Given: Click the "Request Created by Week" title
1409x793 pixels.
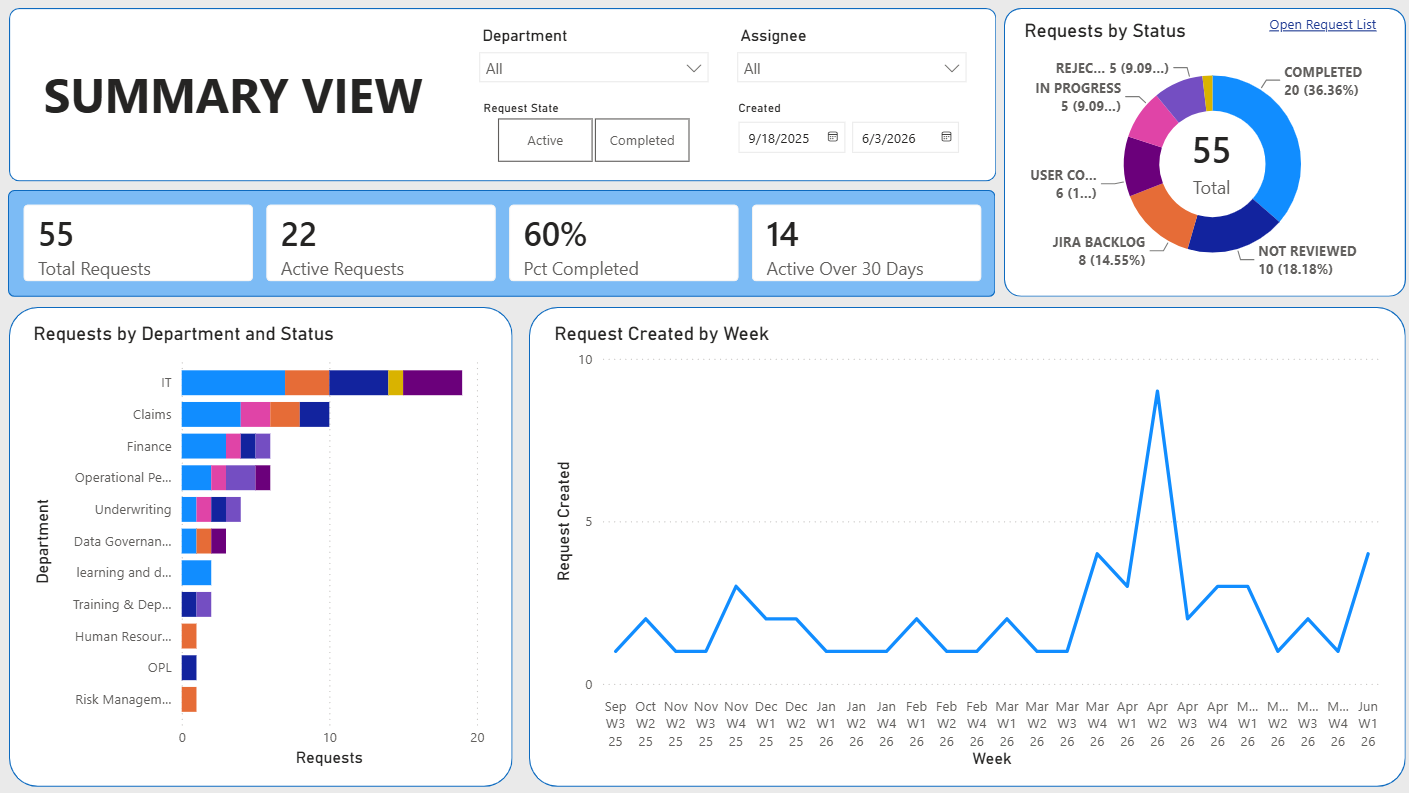Looking at the screenshot, I should pyautogui.click(x=662, y=334).
